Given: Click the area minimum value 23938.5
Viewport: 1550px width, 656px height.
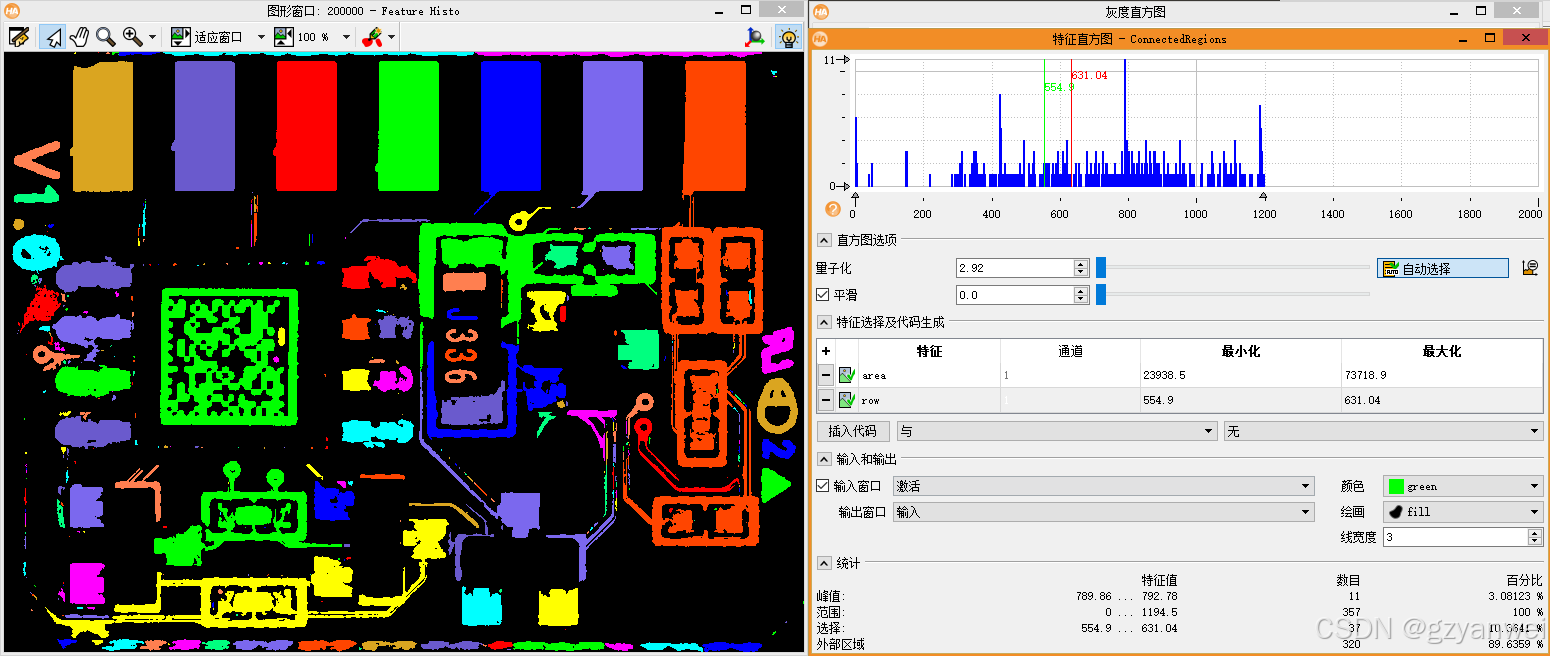Looking at the screenshot, I should 1240,376.
